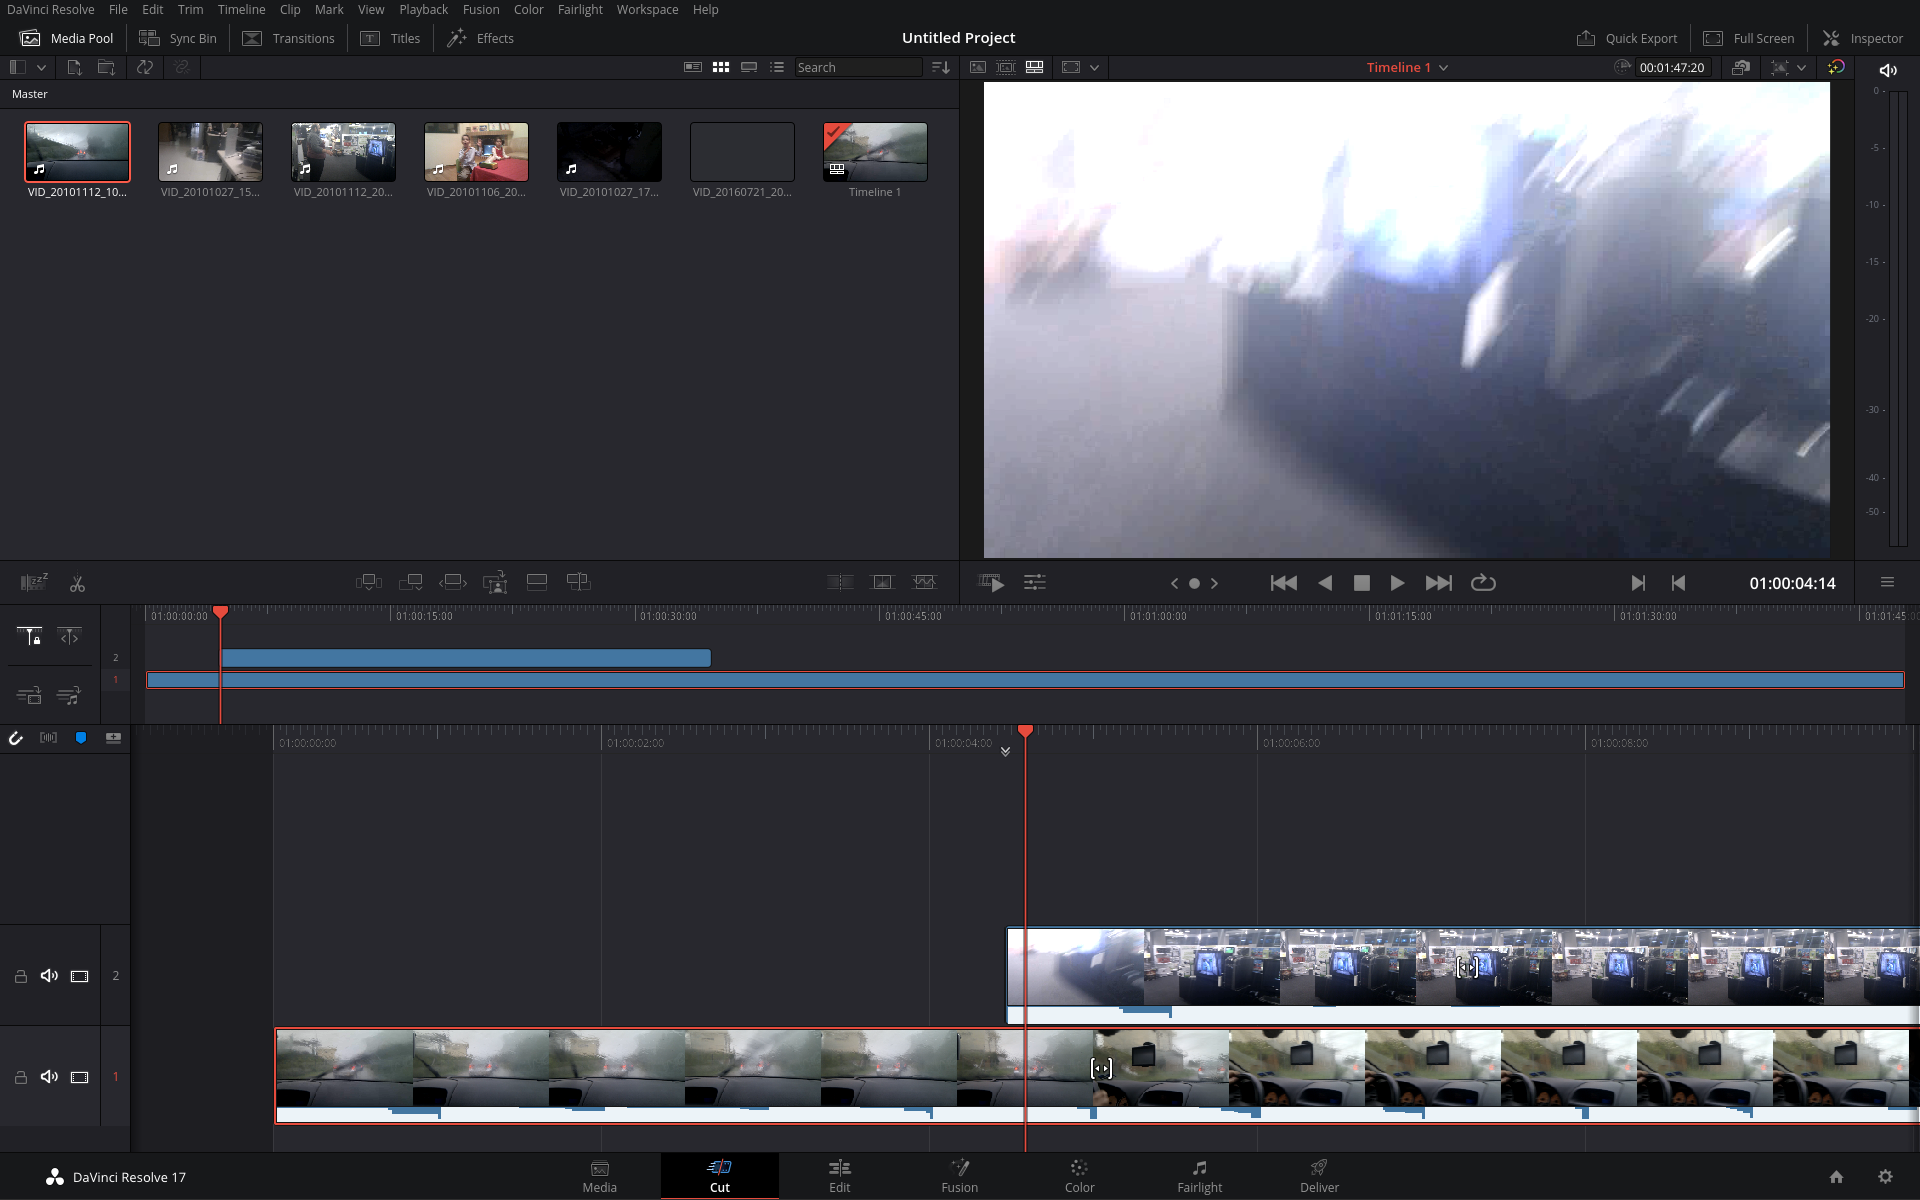1920x1200 pixels.
Task: Open the Tools sliders icon under viewer
Action: 1035,583
